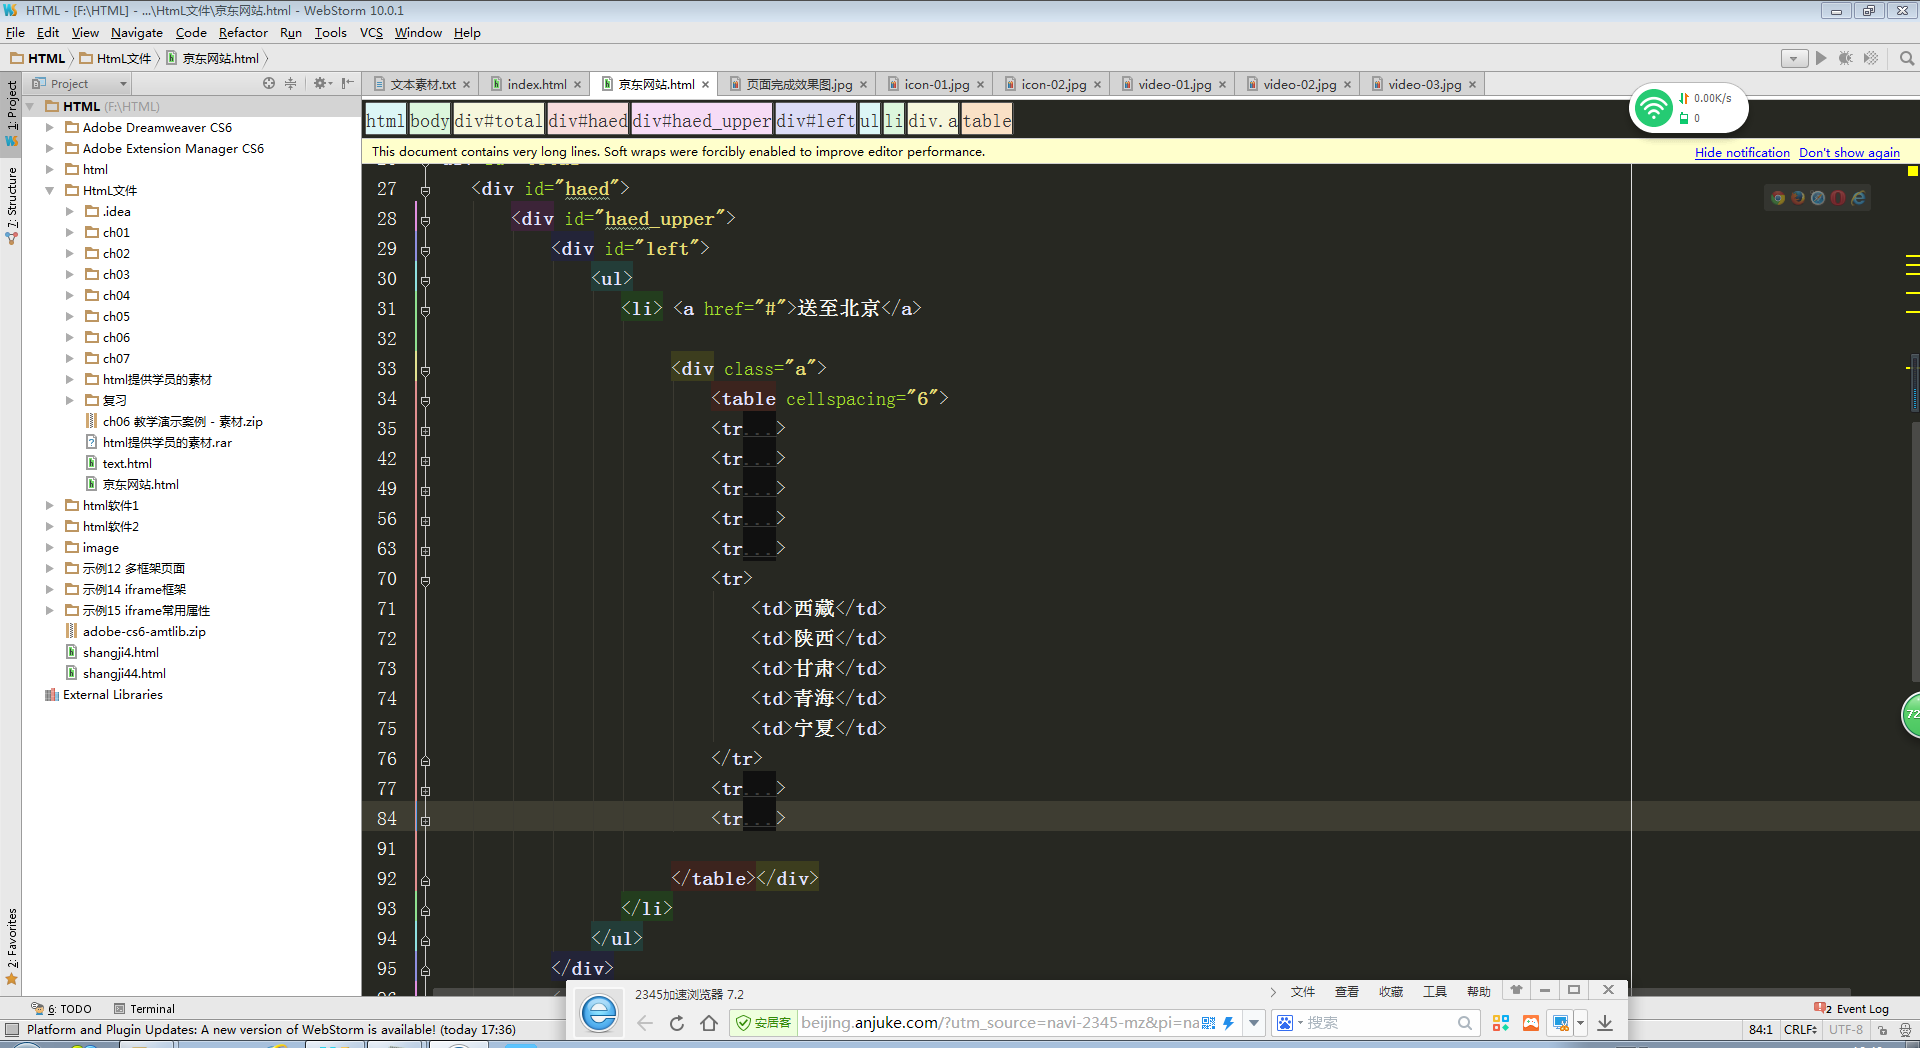Open Project panel settings gear
Screen dimensions: 1920x1048
click(322, 83)
